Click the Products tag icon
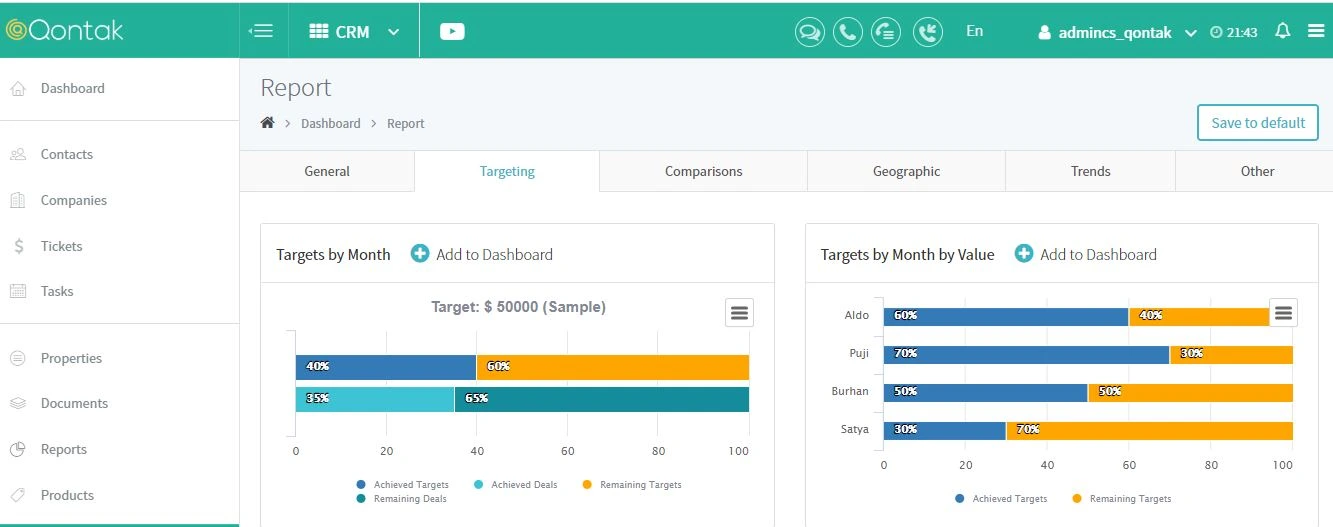 pos(17,495)
